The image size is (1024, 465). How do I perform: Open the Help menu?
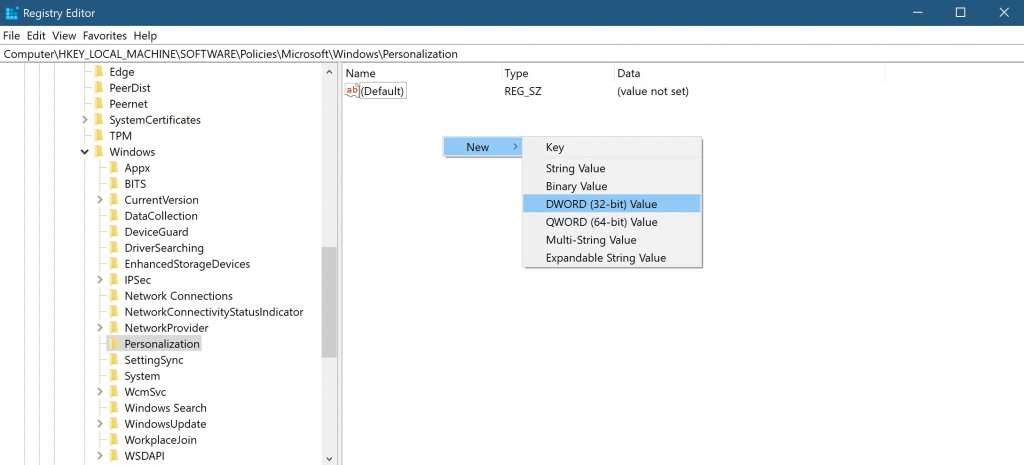coord(145,35)
